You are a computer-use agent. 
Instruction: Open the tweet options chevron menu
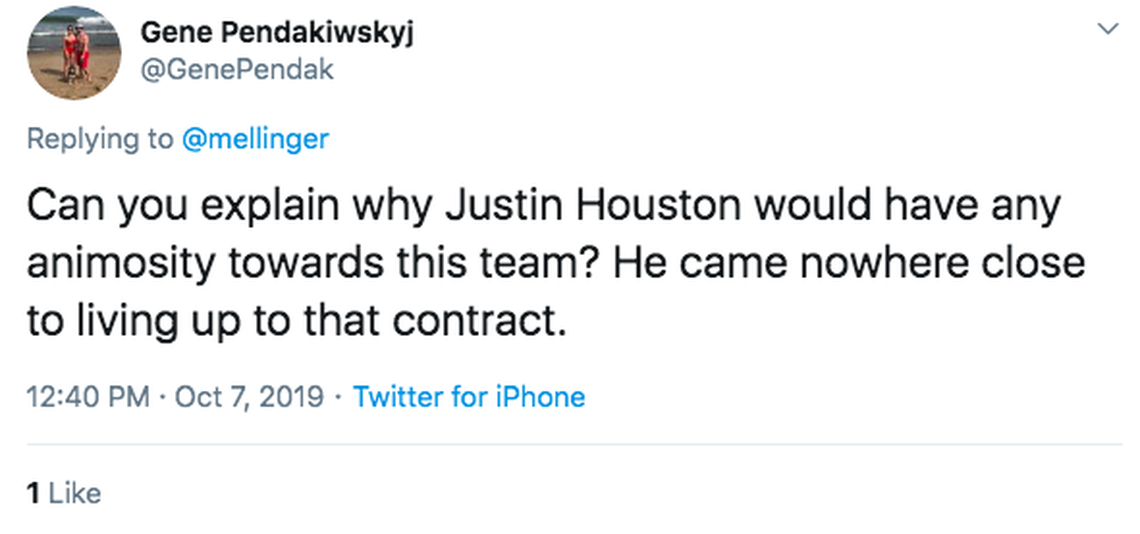1107,30
